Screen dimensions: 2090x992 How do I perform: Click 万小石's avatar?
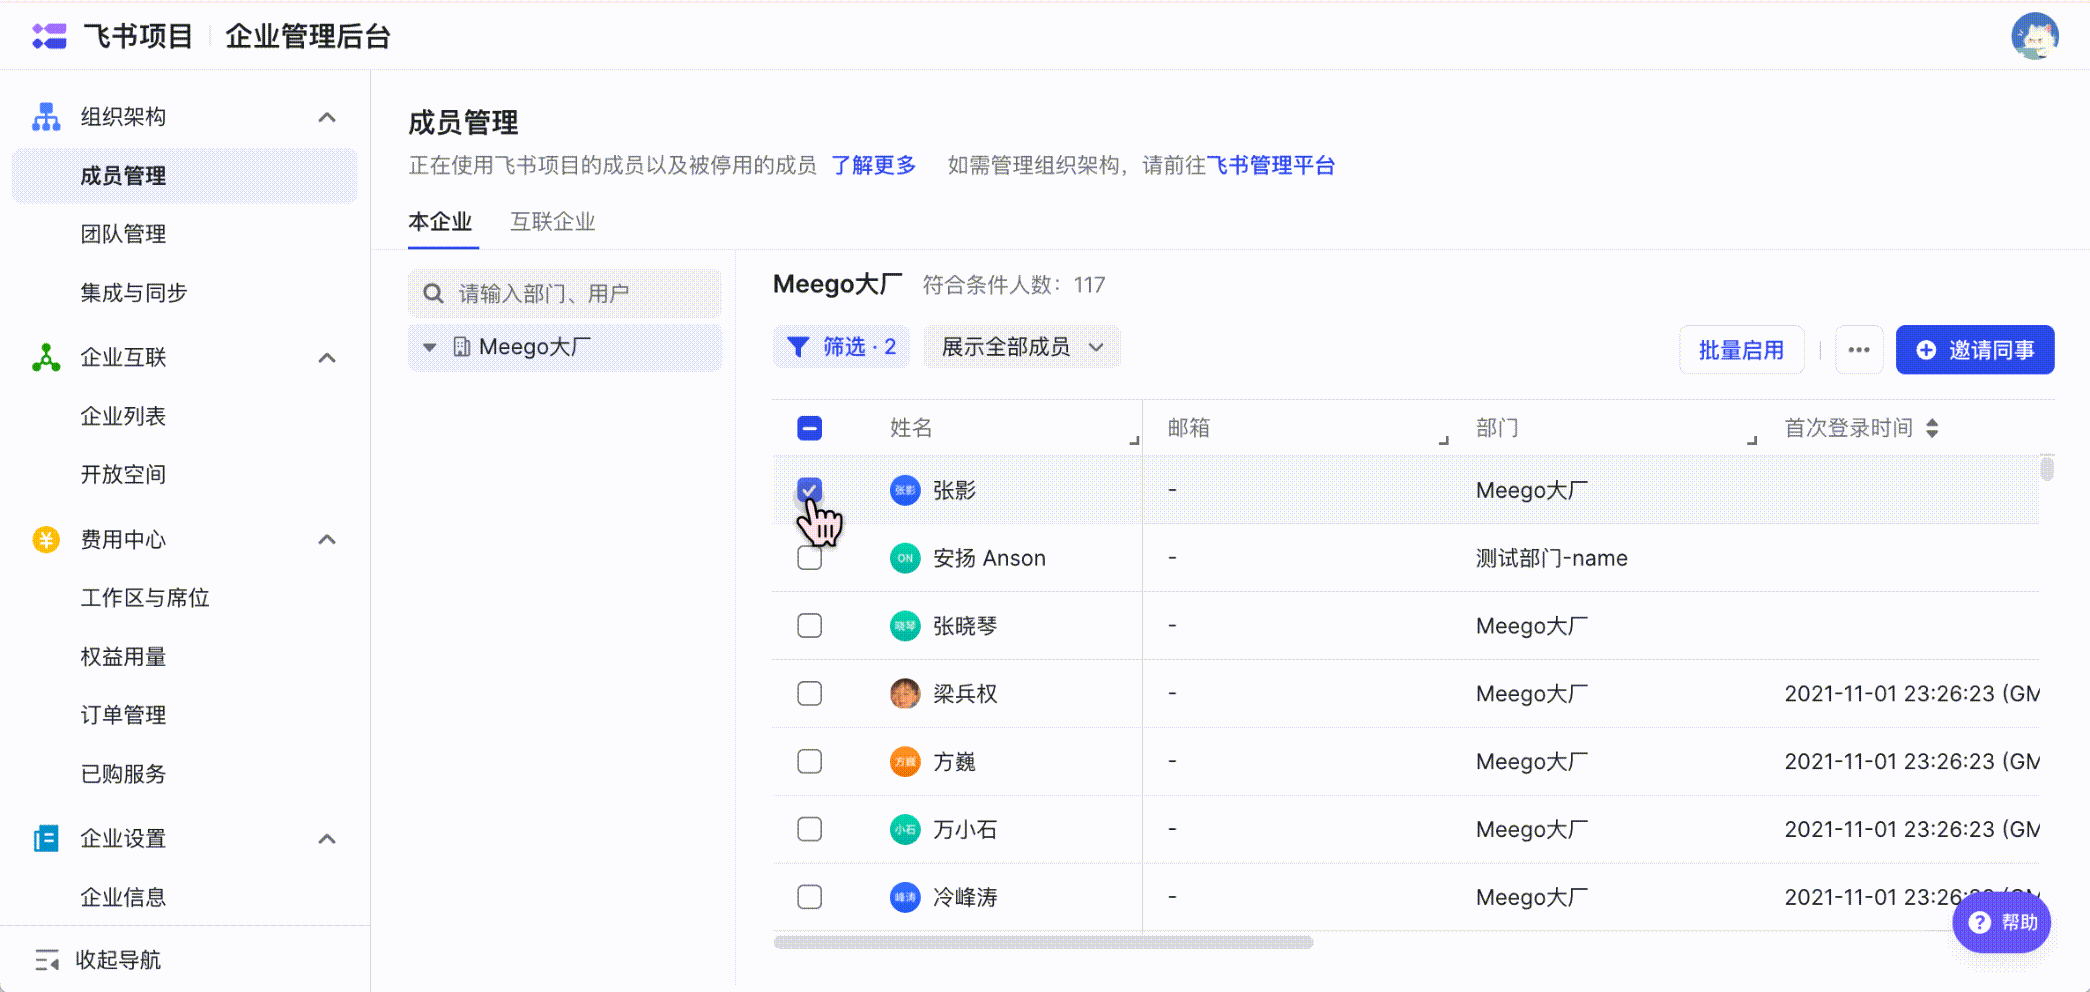point(905,830)
